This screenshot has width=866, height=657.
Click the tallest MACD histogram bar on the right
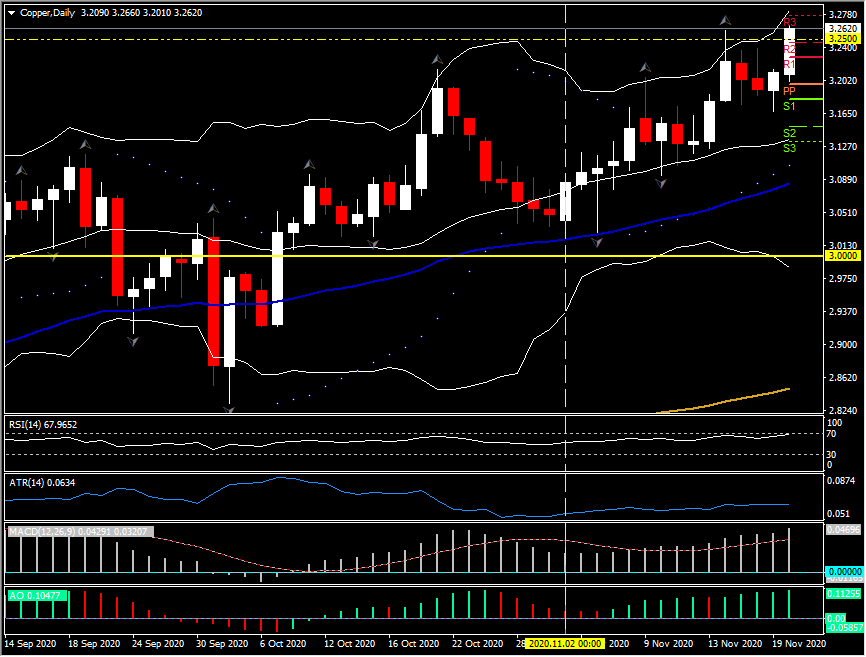790,545
